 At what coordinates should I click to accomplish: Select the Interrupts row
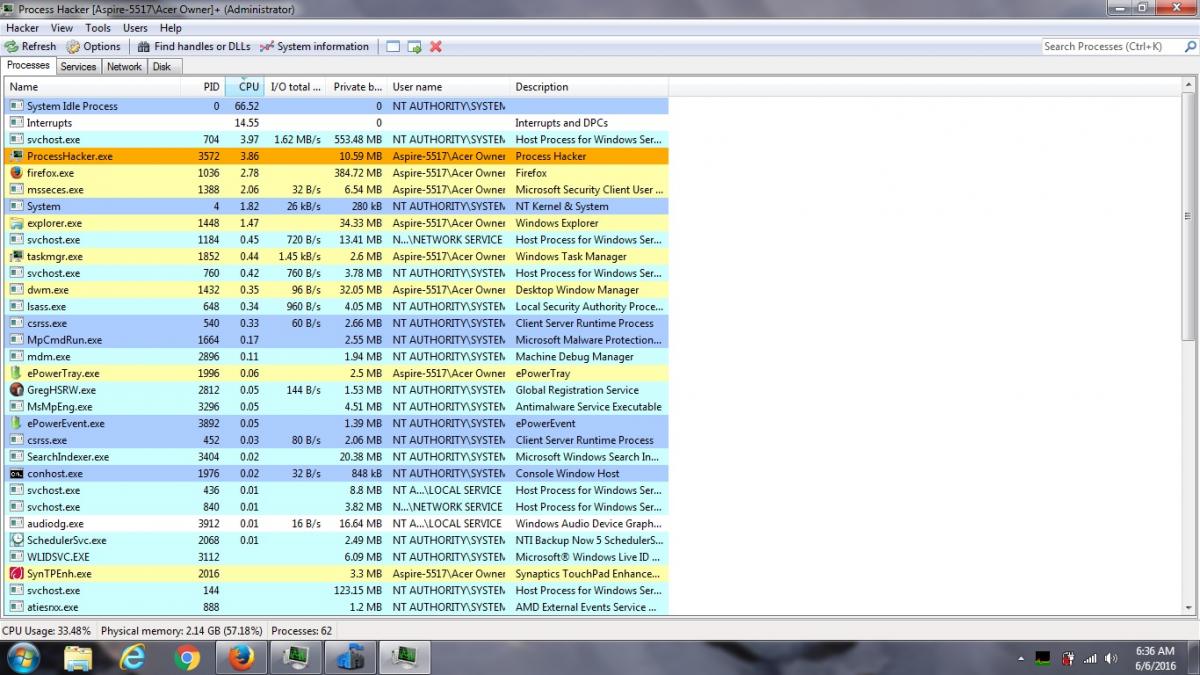337,123
